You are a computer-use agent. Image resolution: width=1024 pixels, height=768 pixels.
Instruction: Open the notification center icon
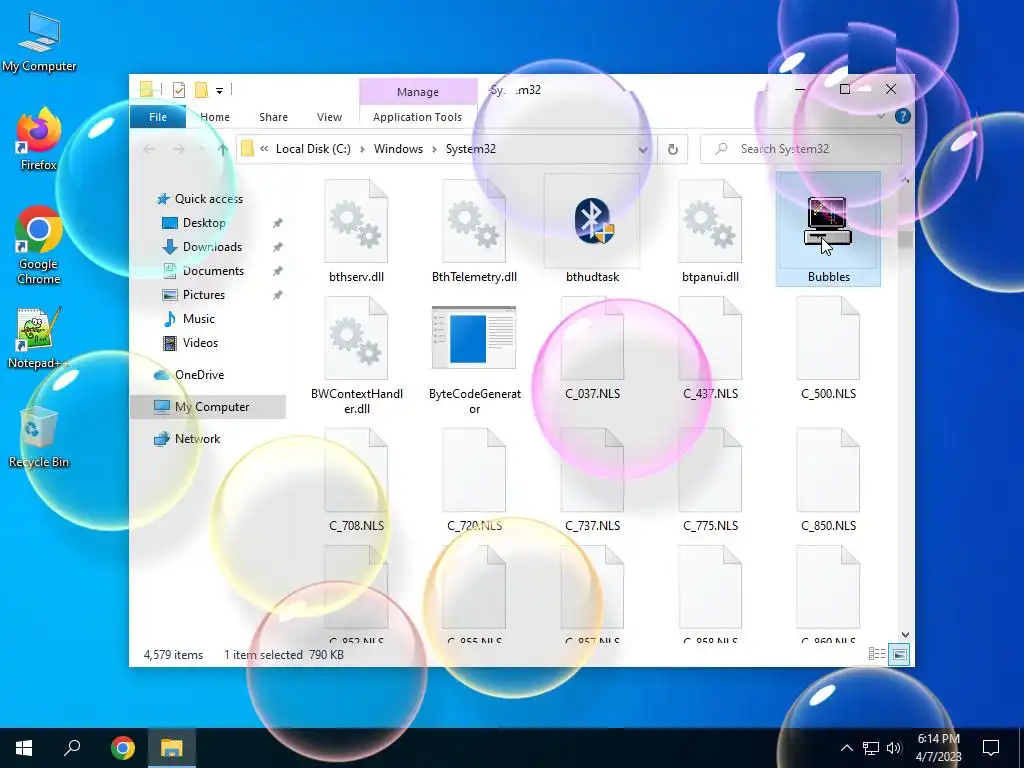(991, 748)
